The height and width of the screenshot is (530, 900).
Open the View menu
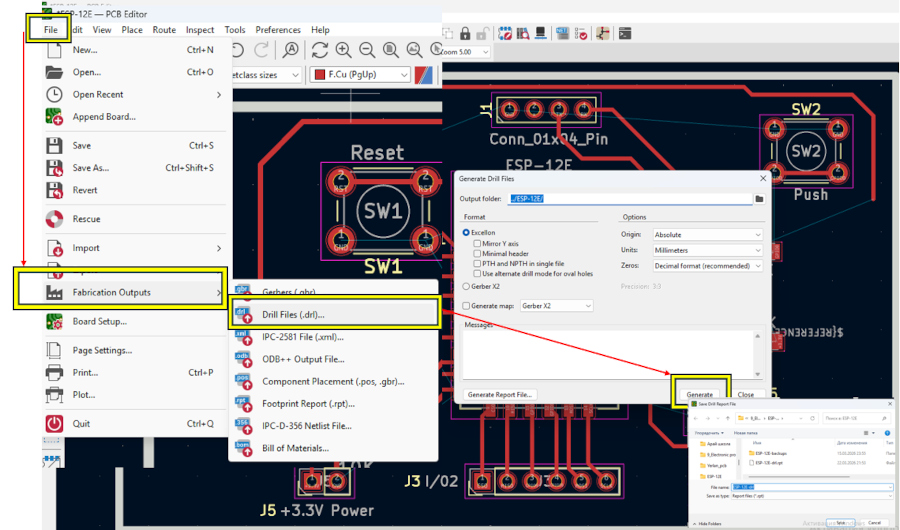[102, 30]
